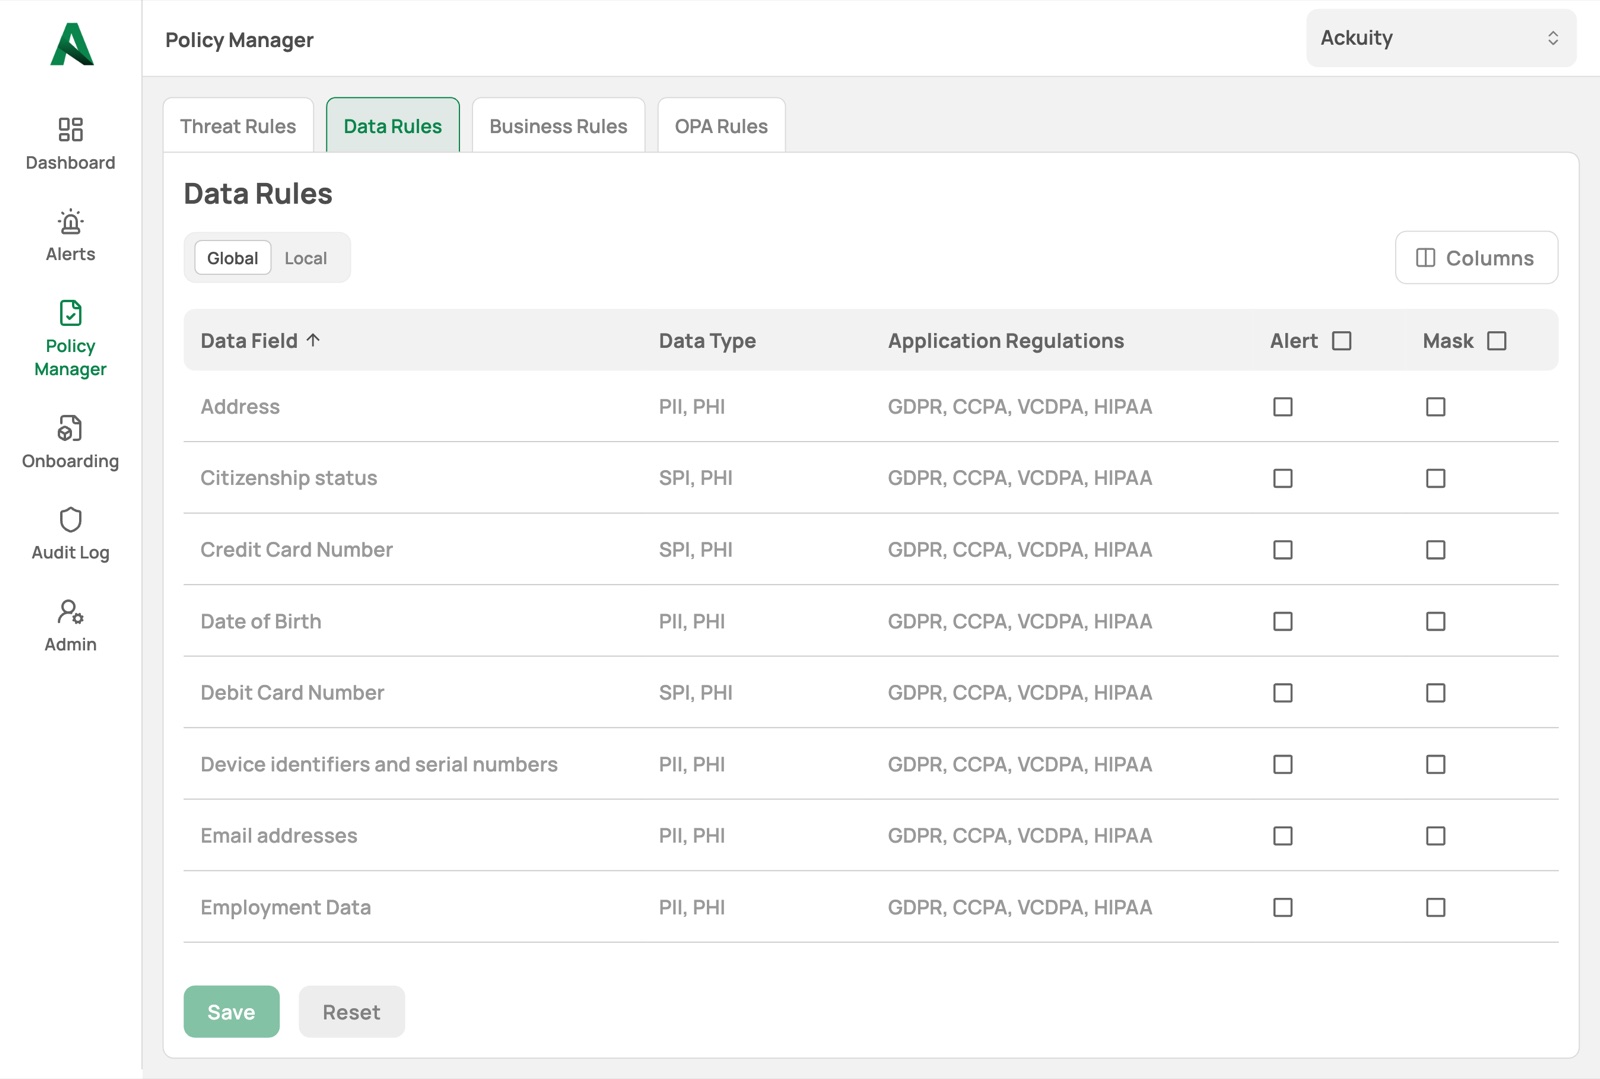Toggle the Mask header select-all checkbox
This screenshot has height=1079, width=1600.
point(1497,341)
